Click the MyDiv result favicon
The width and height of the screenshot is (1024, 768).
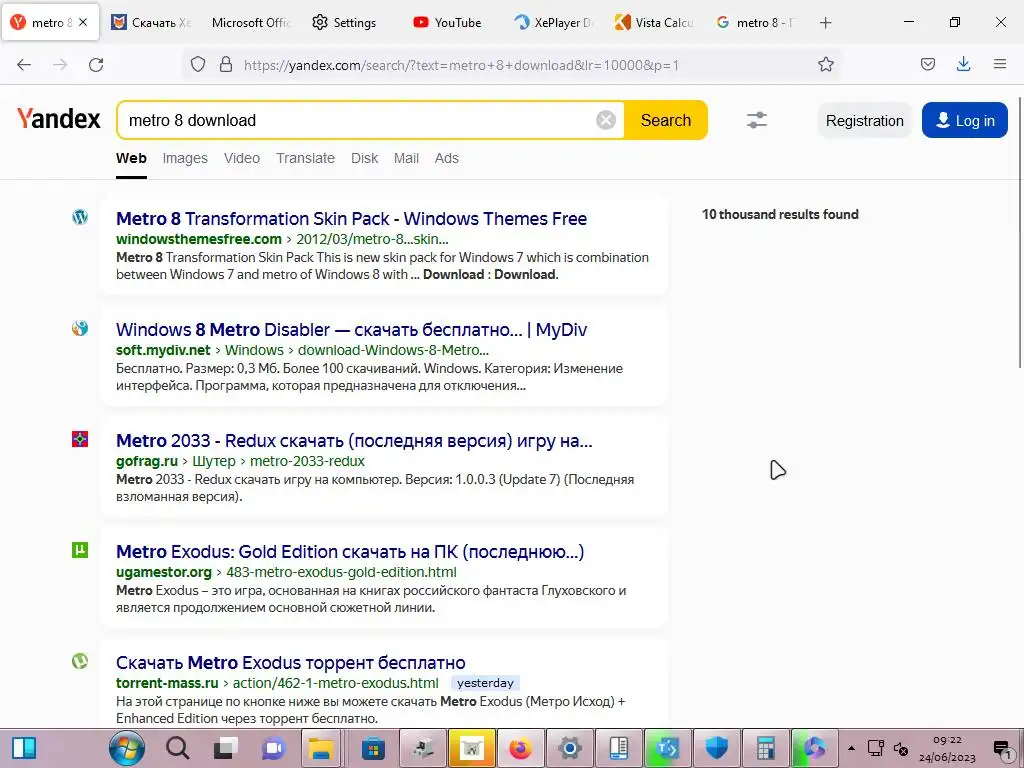80,328
